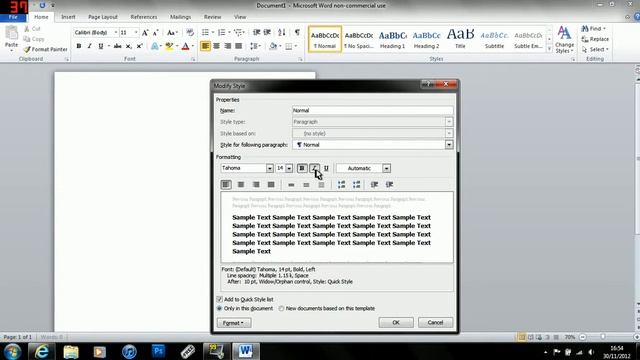Open Photoshop from the taskbar
The width and height of the screenshot is (640, 360).
click(158, 351)
